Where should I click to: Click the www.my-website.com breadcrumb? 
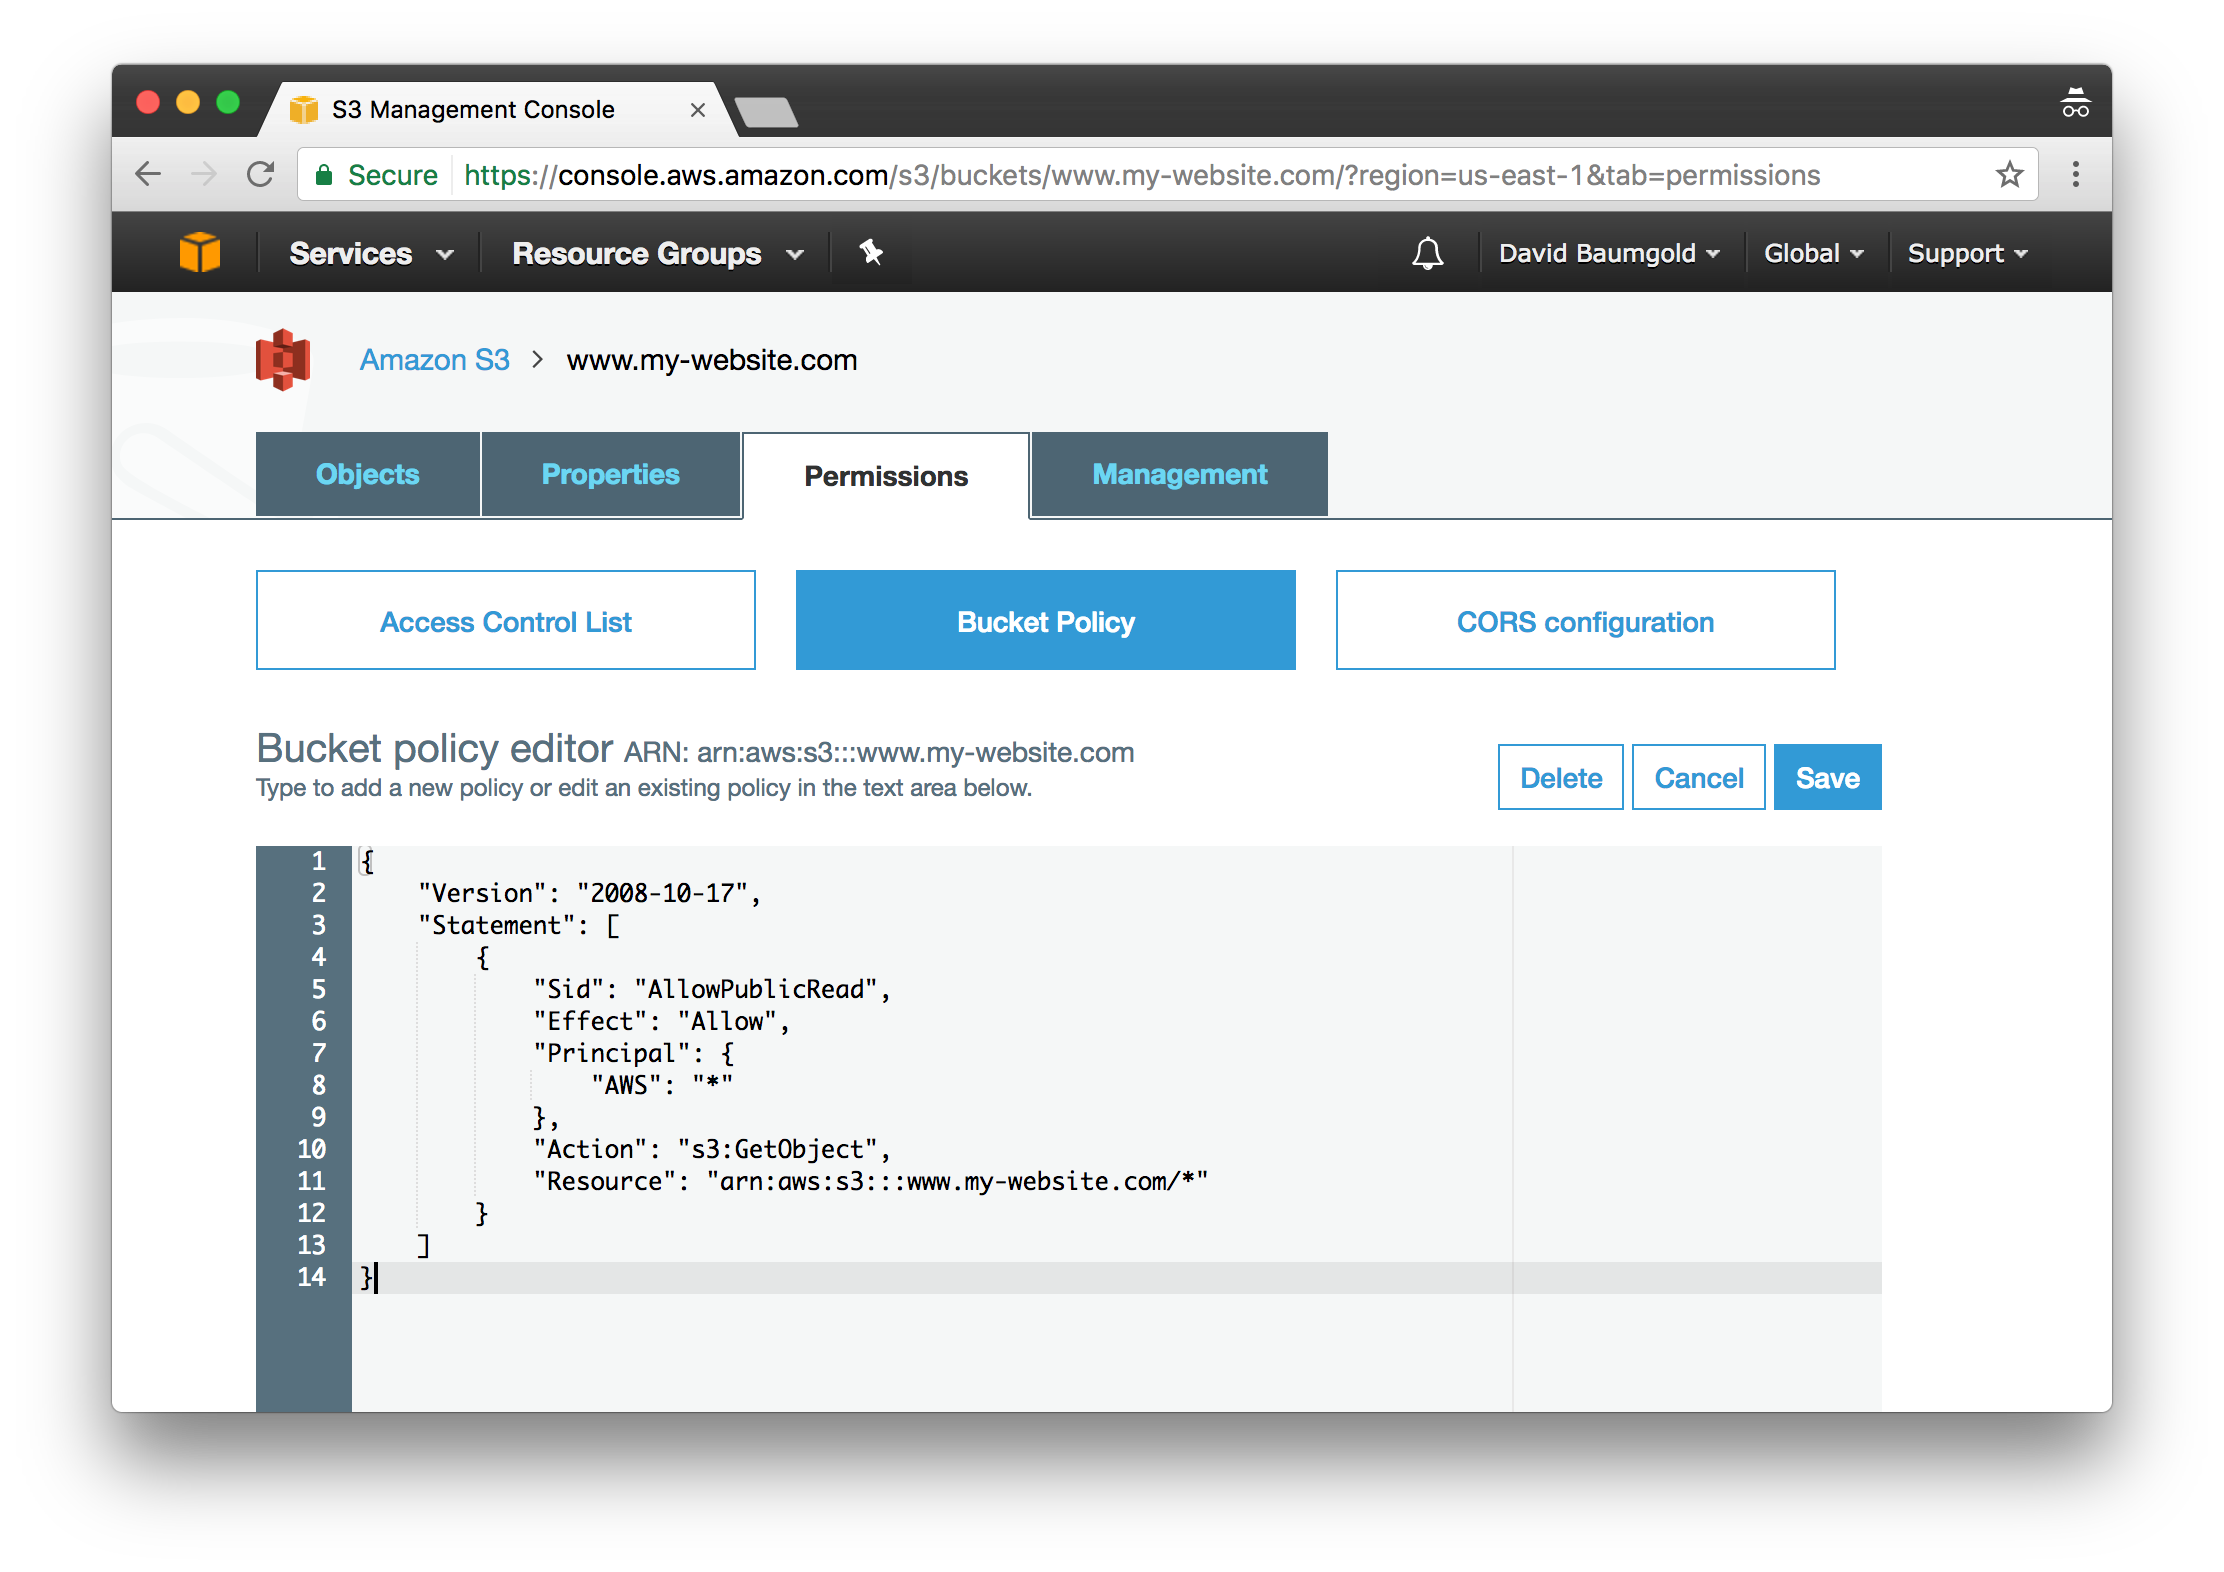tap(712, 360)
